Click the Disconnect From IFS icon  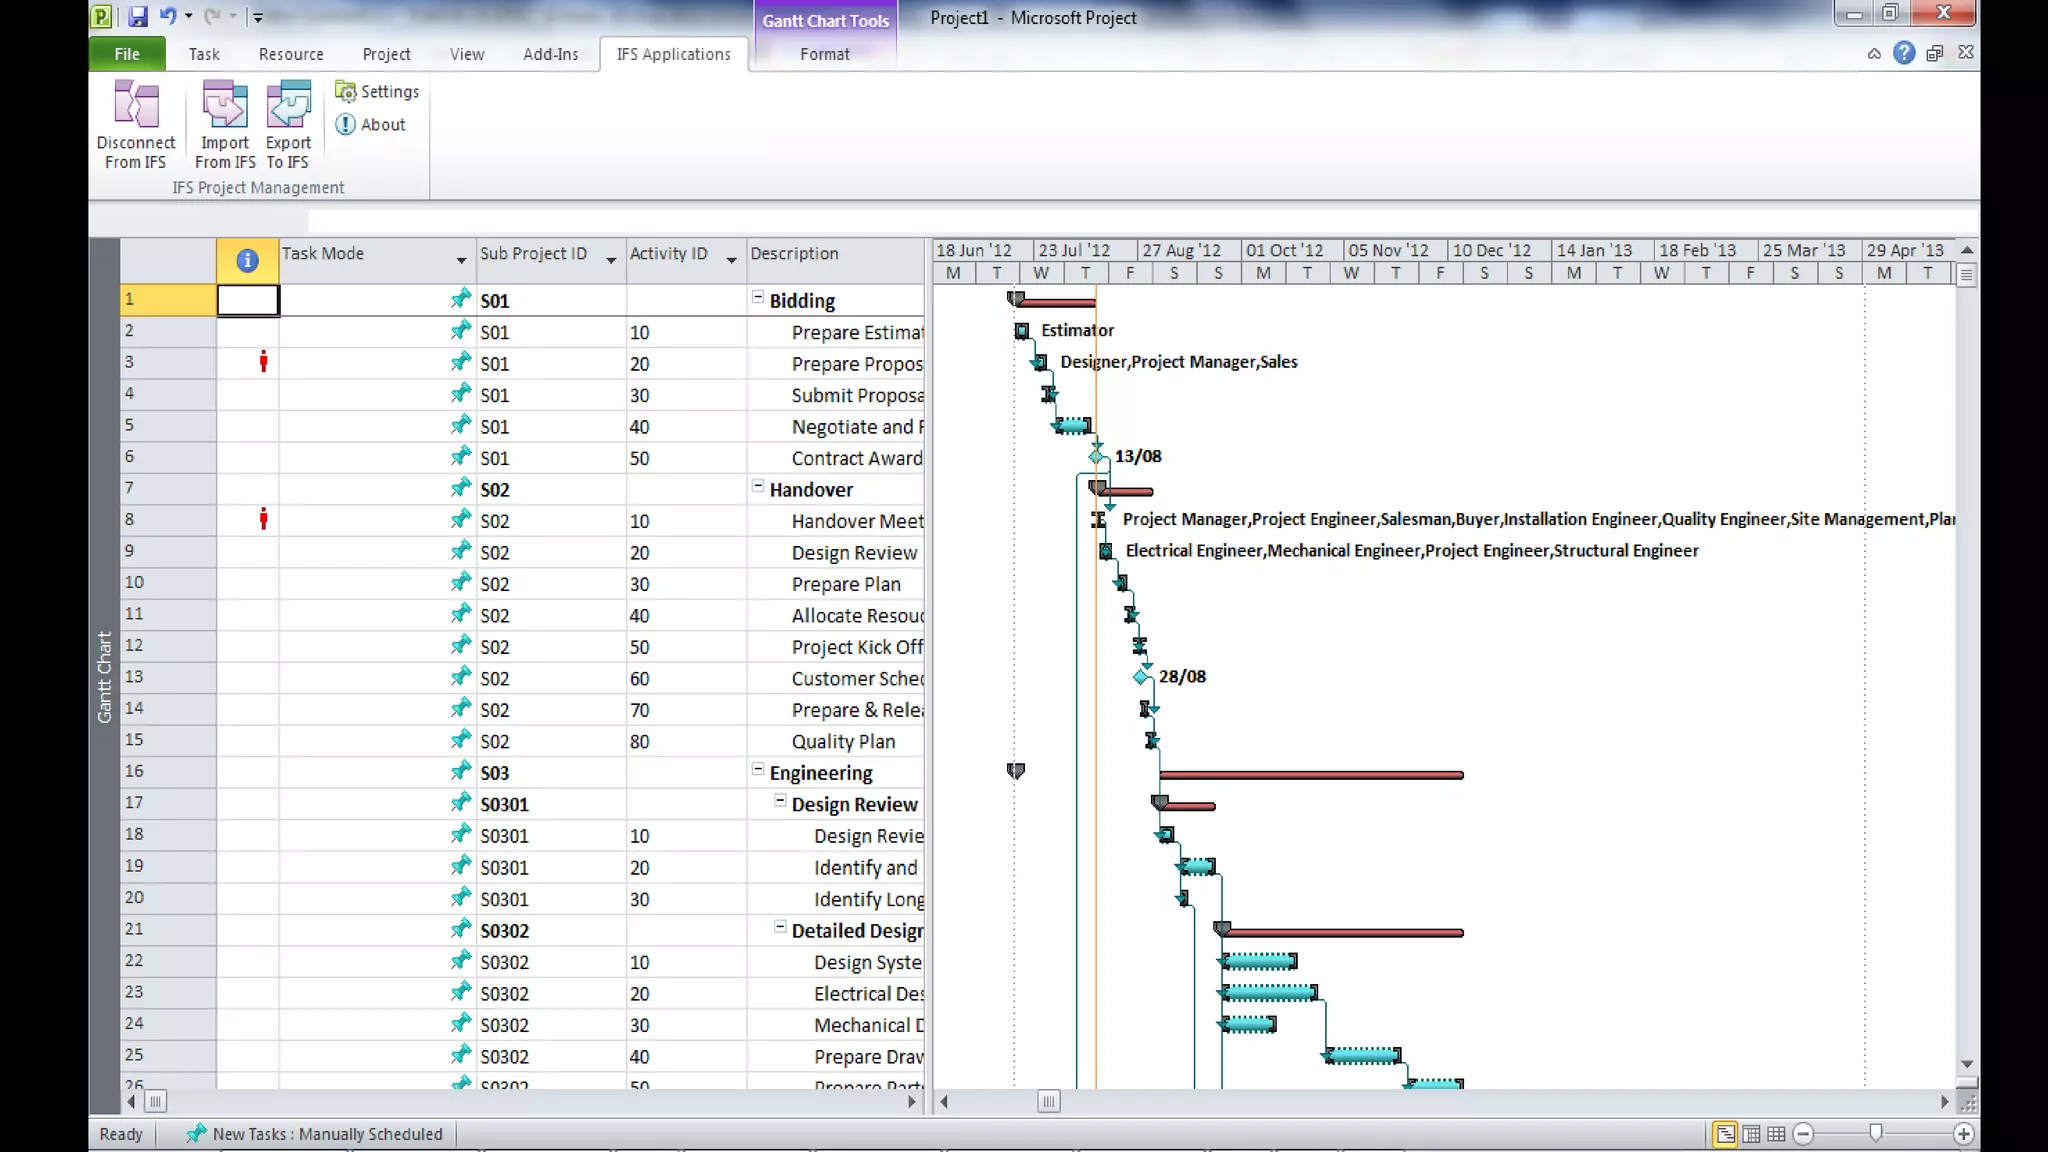(x=136, y=106)
